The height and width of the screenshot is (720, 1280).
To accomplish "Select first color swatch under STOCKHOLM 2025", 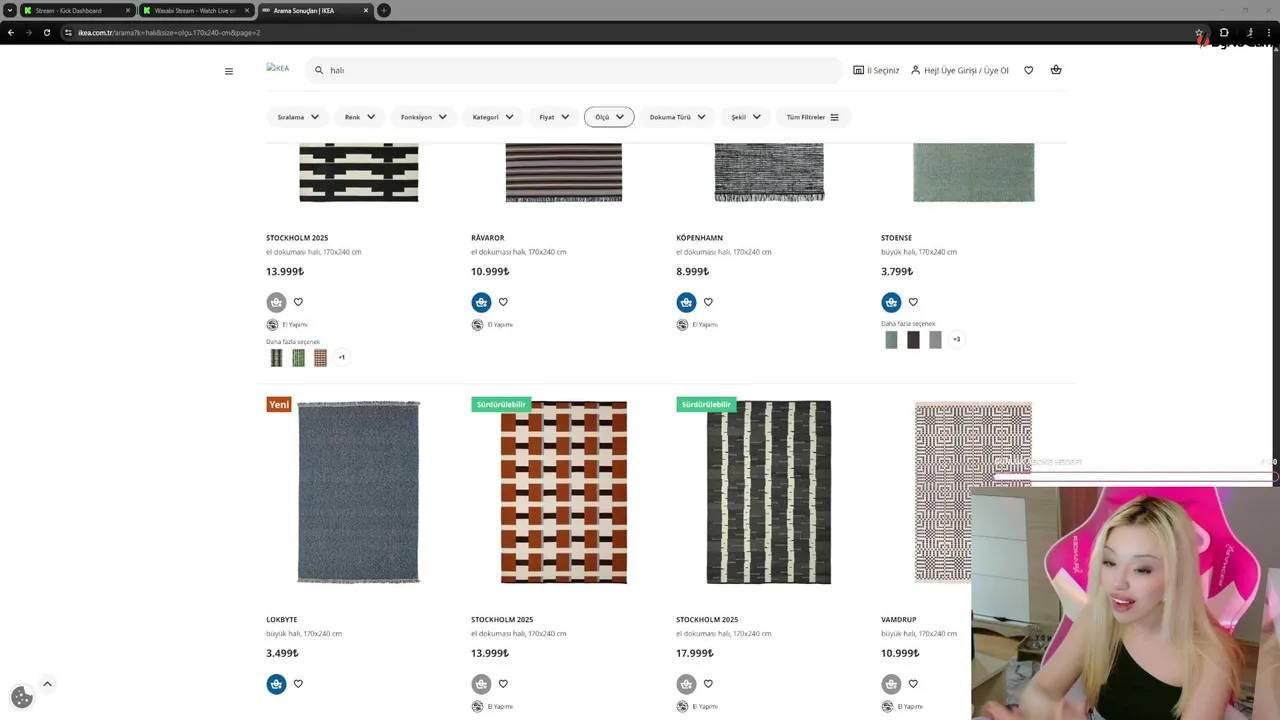I will (x=276, y=357).
